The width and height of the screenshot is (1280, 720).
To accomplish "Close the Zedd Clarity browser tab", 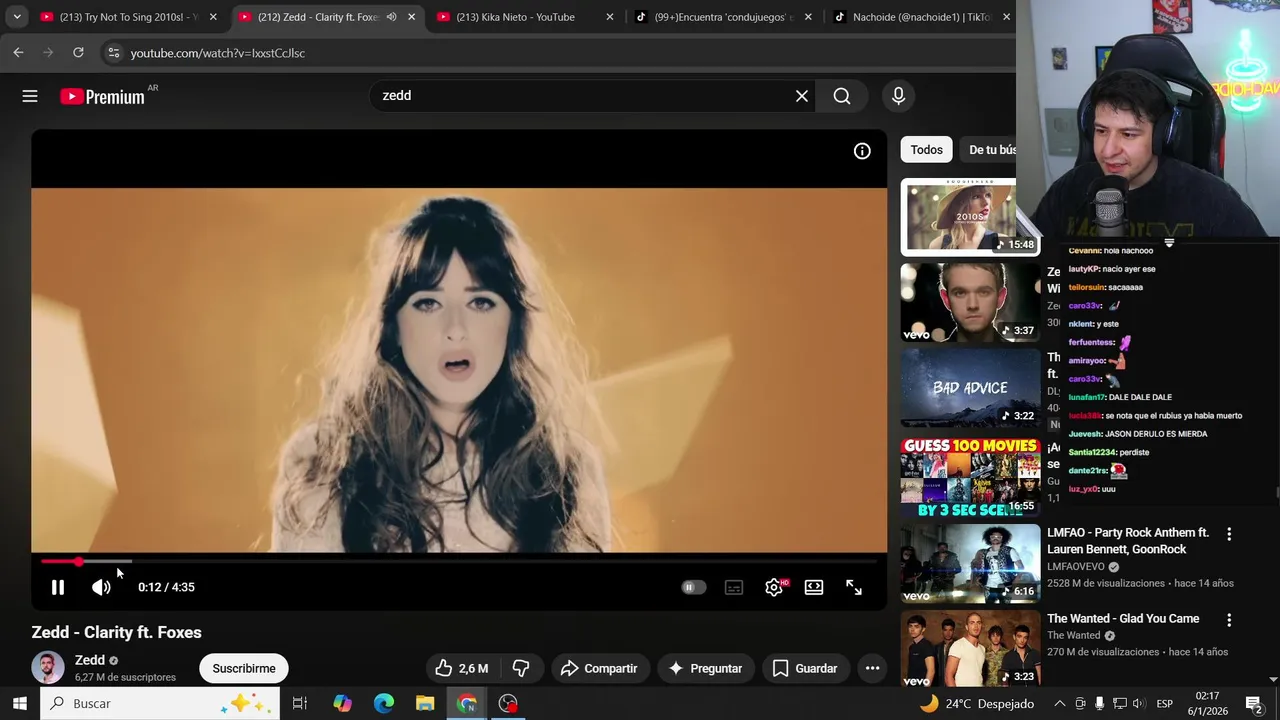I will [411, 17].
